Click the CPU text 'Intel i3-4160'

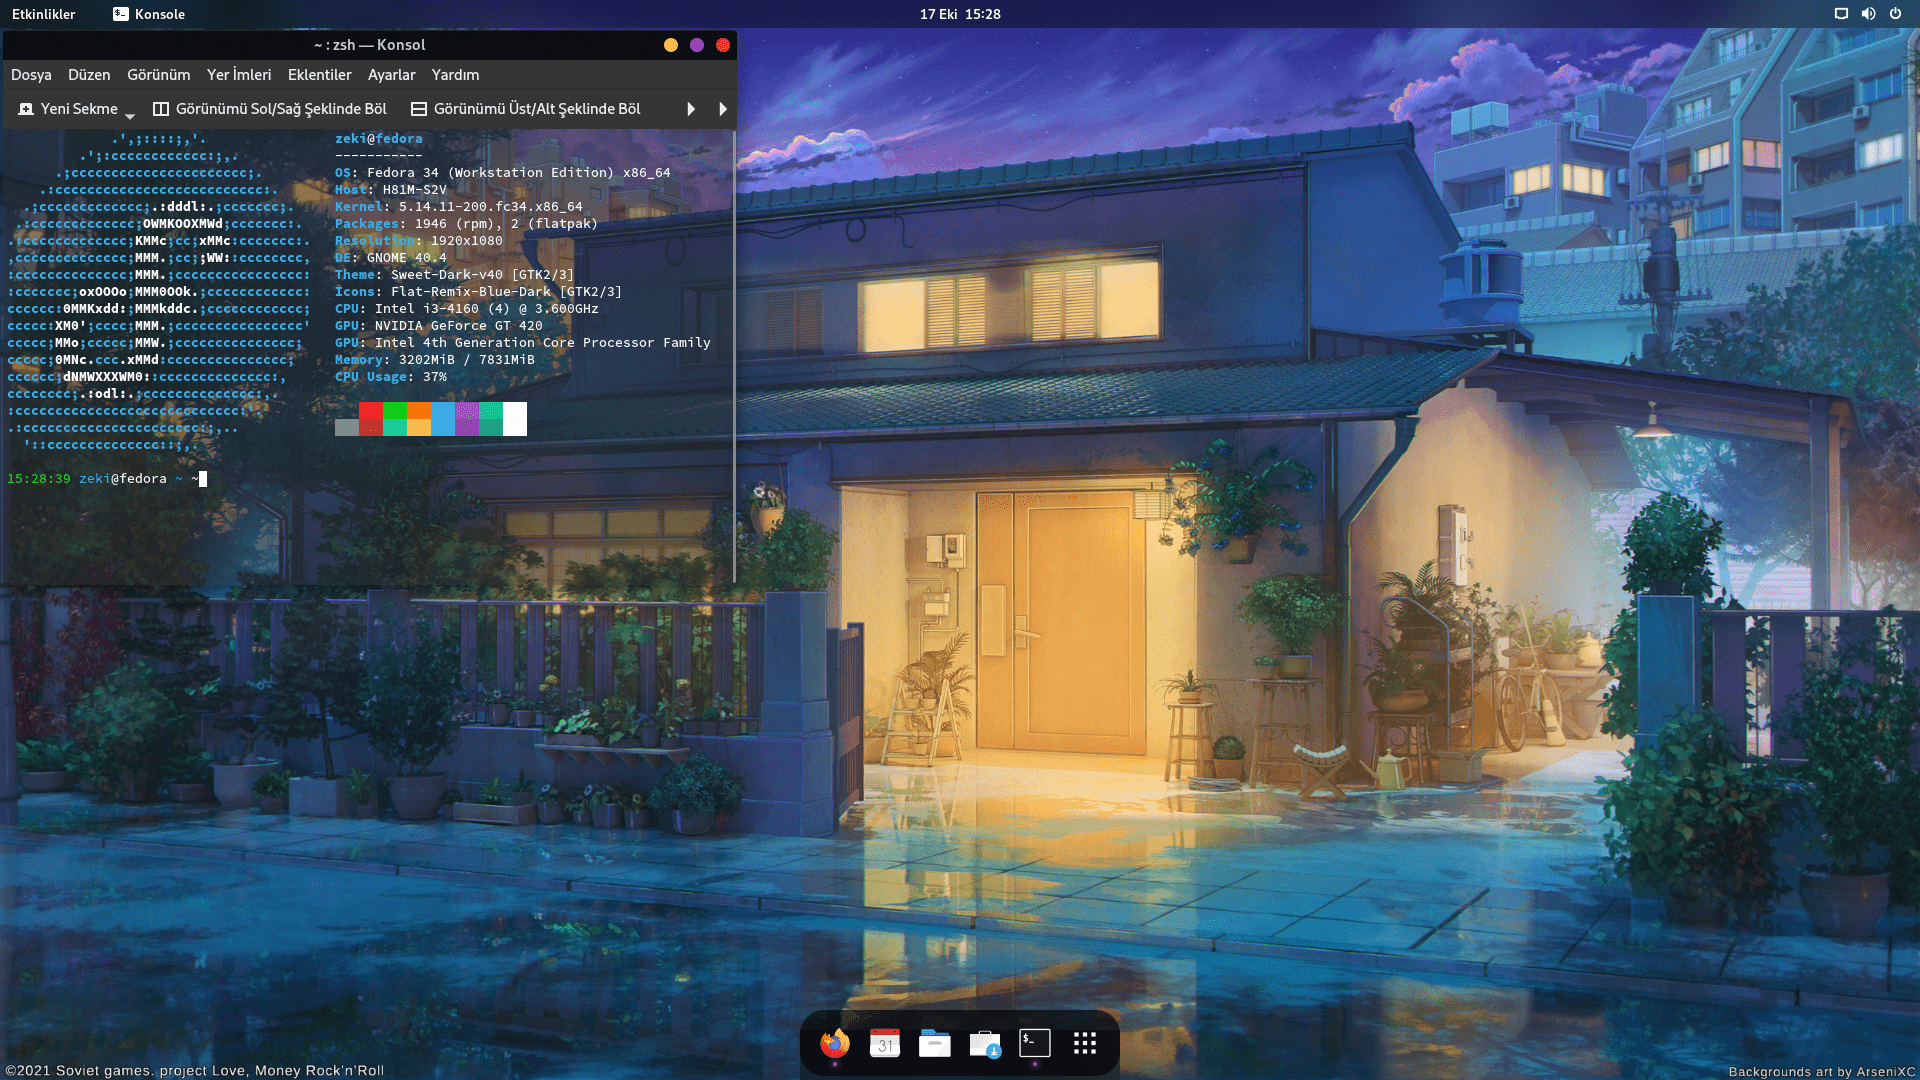427,309
